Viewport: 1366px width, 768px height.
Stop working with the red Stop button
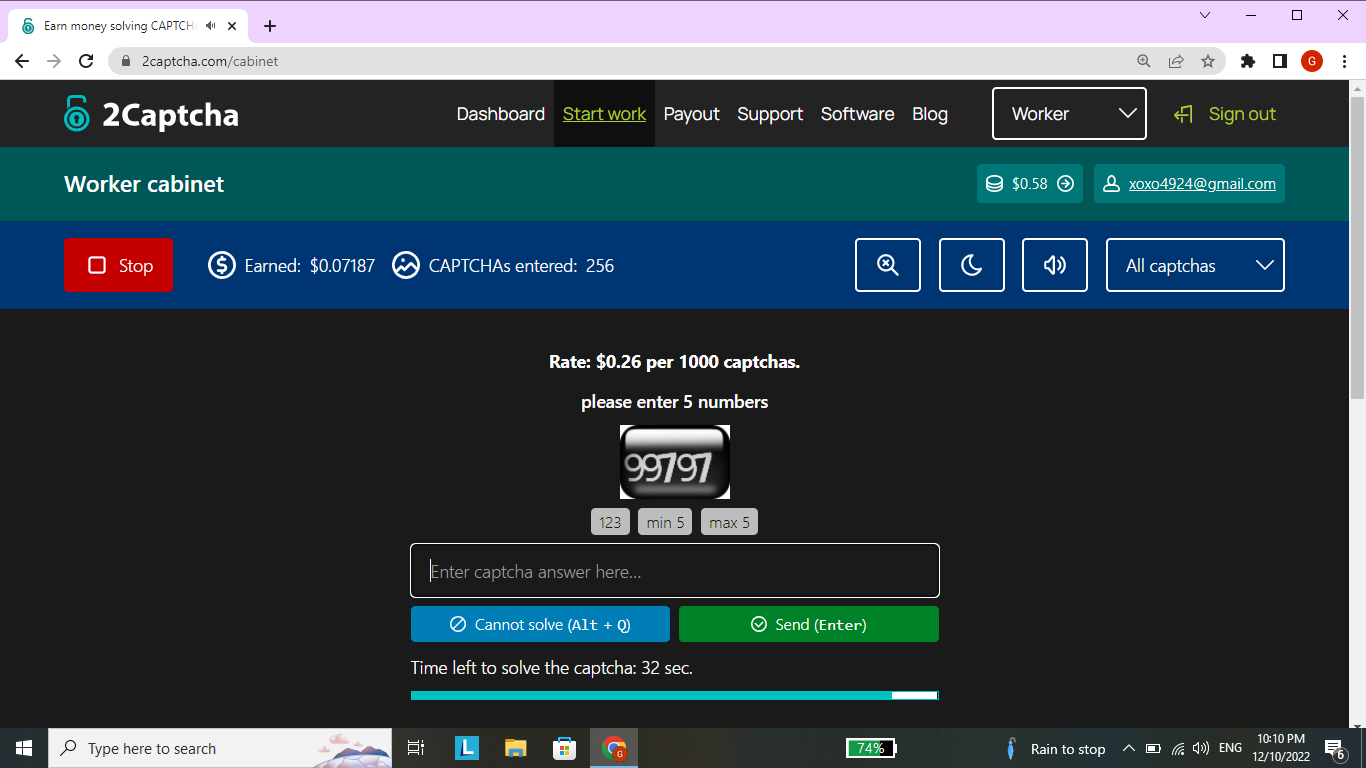[118, 265]
